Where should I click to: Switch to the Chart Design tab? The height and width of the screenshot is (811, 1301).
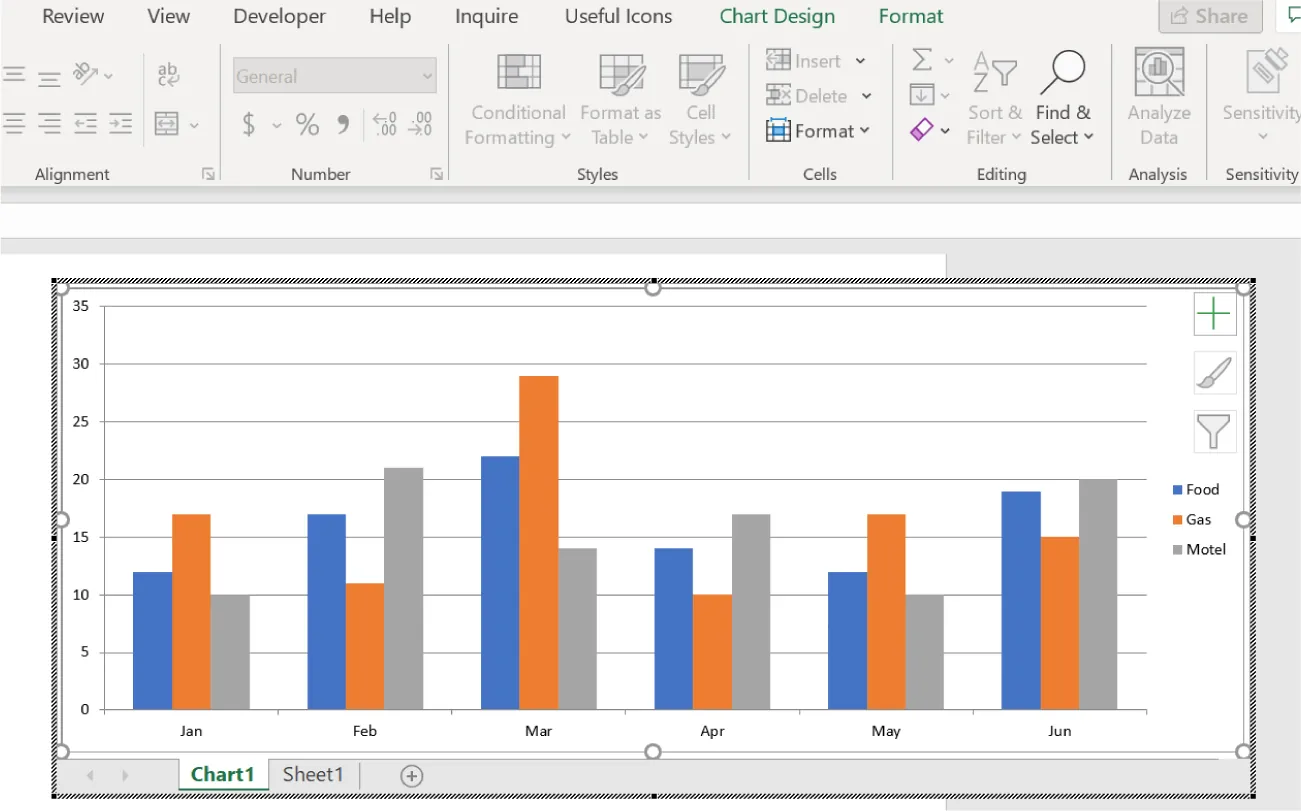[x=777, y=16]
